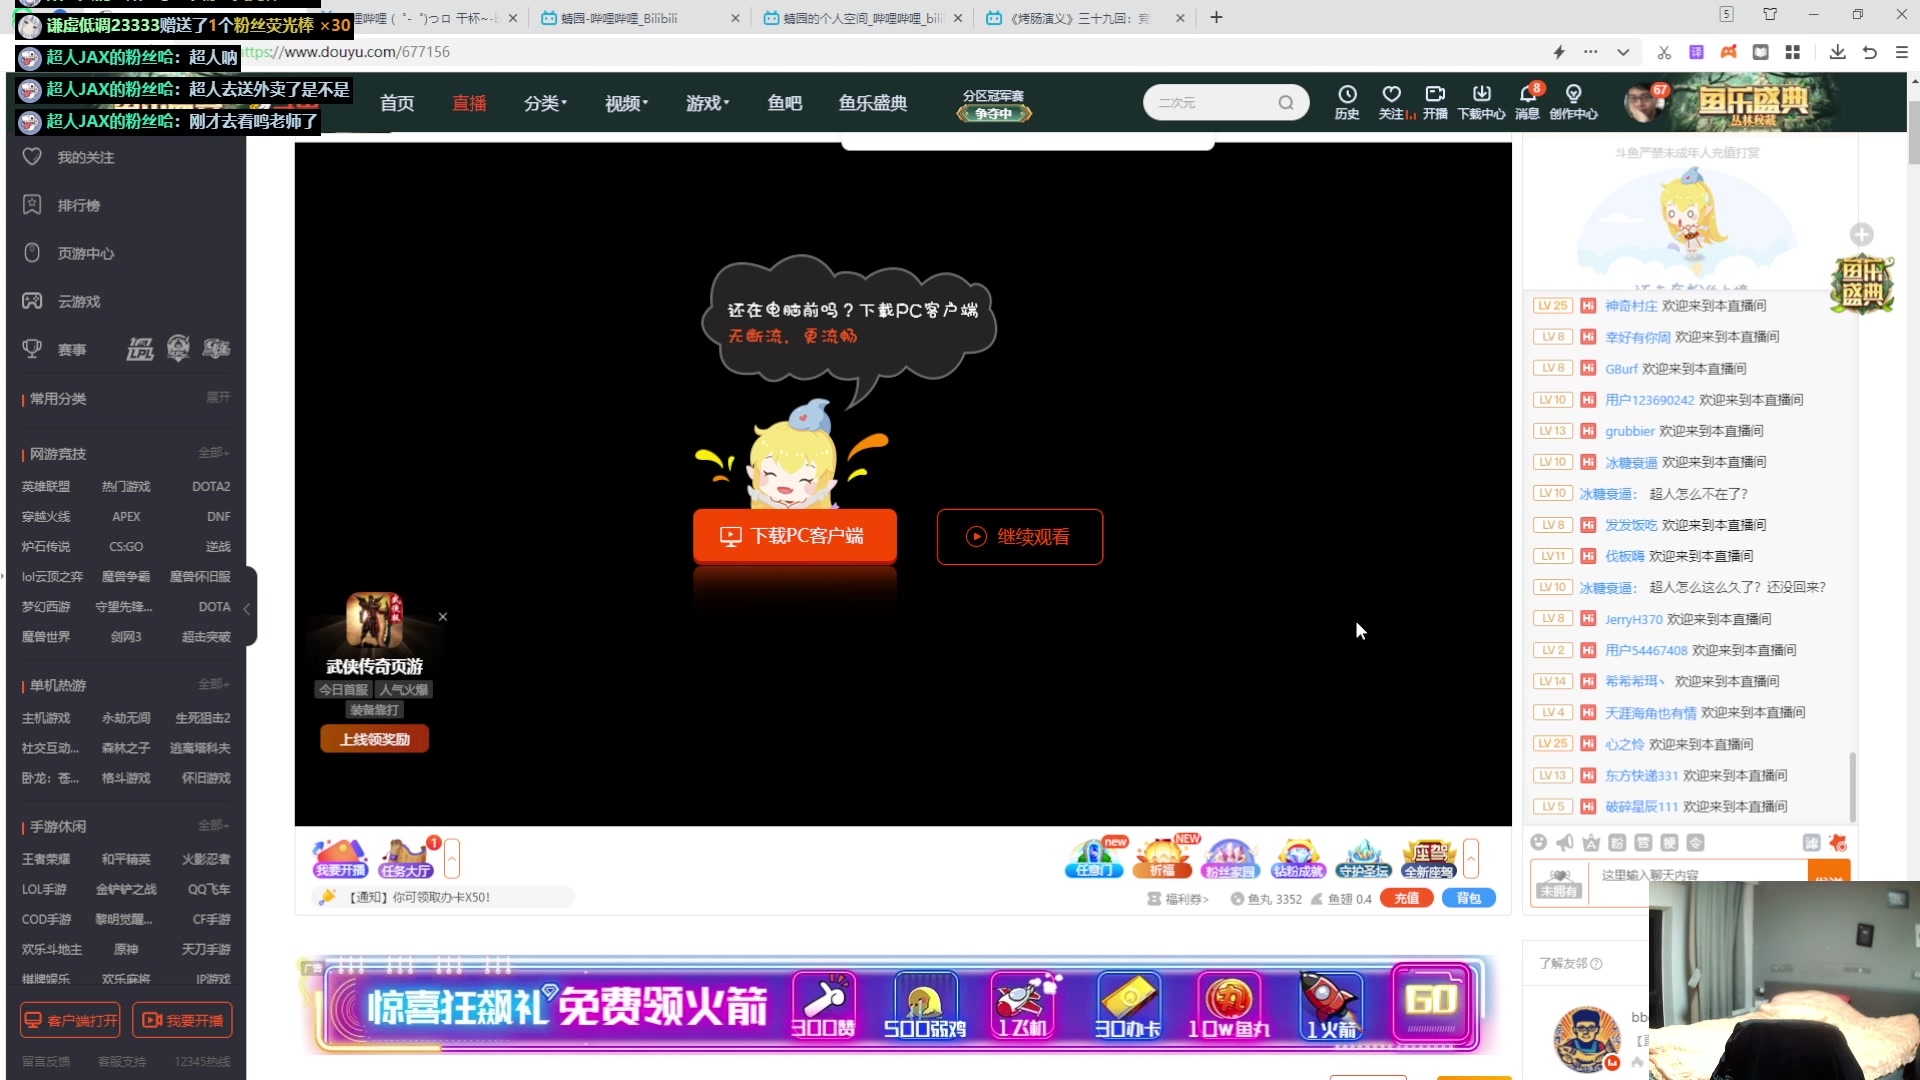
Task: Click the crown 'A' icon in chat toolbar
Action: (1591, 843)
